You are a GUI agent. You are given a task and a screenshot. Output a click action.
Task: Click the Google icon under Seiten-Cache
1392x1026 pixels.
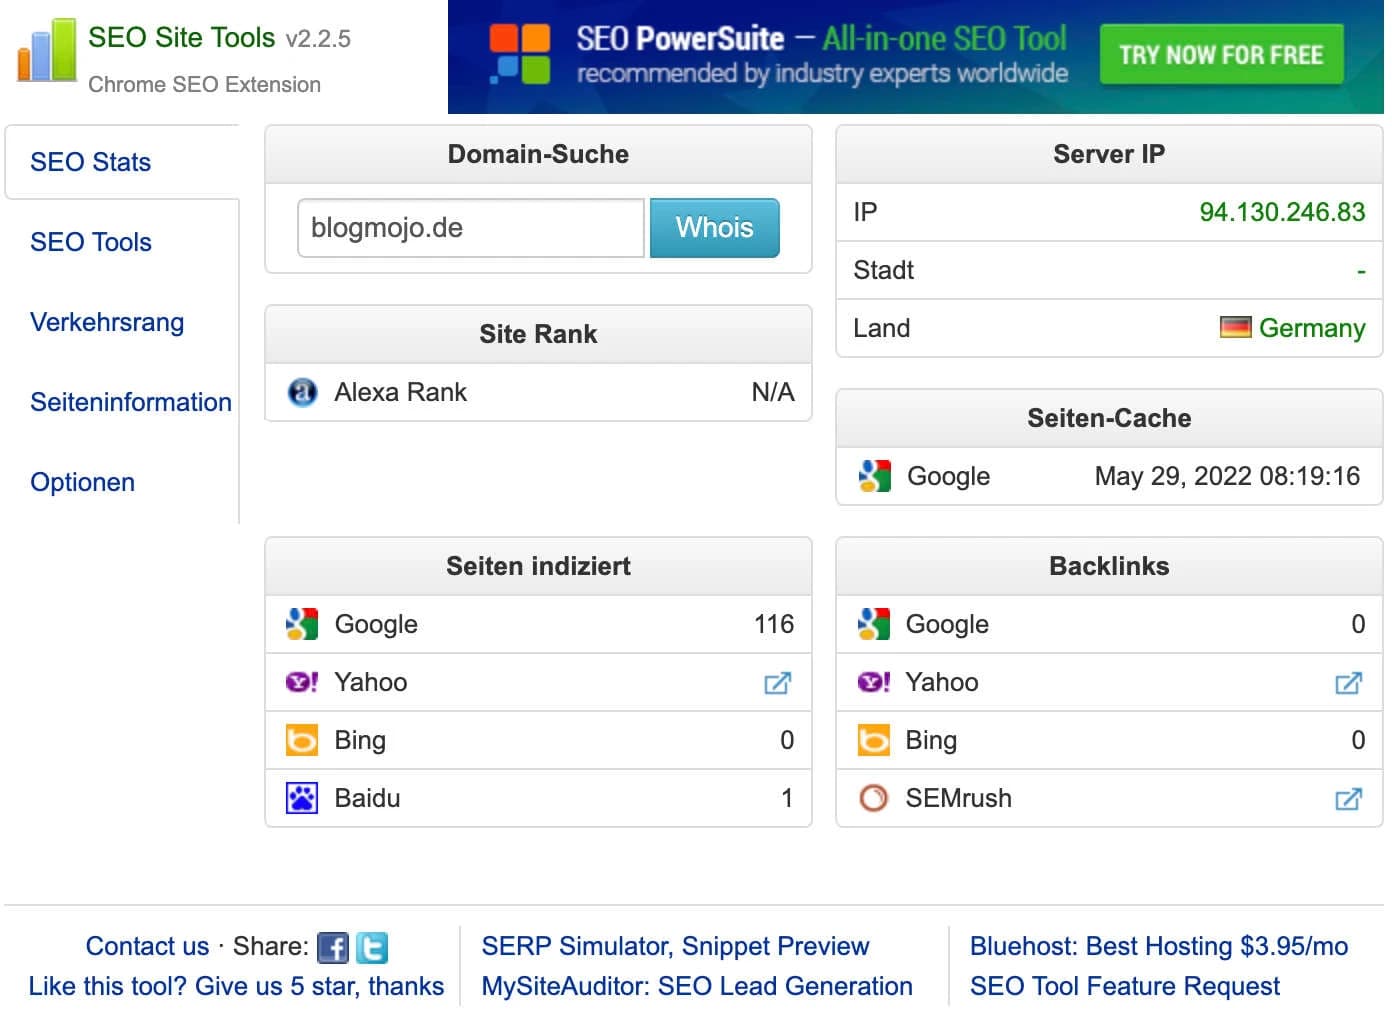873,476
